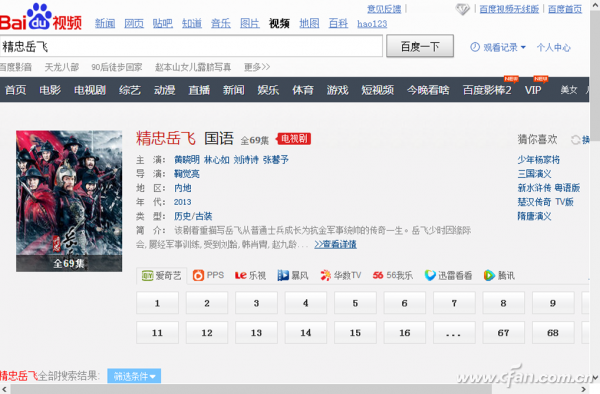Image resolution: width=600 pixels, height=394 pixels.
Task: Open 观看记录 dropdown
Action: 498,47
